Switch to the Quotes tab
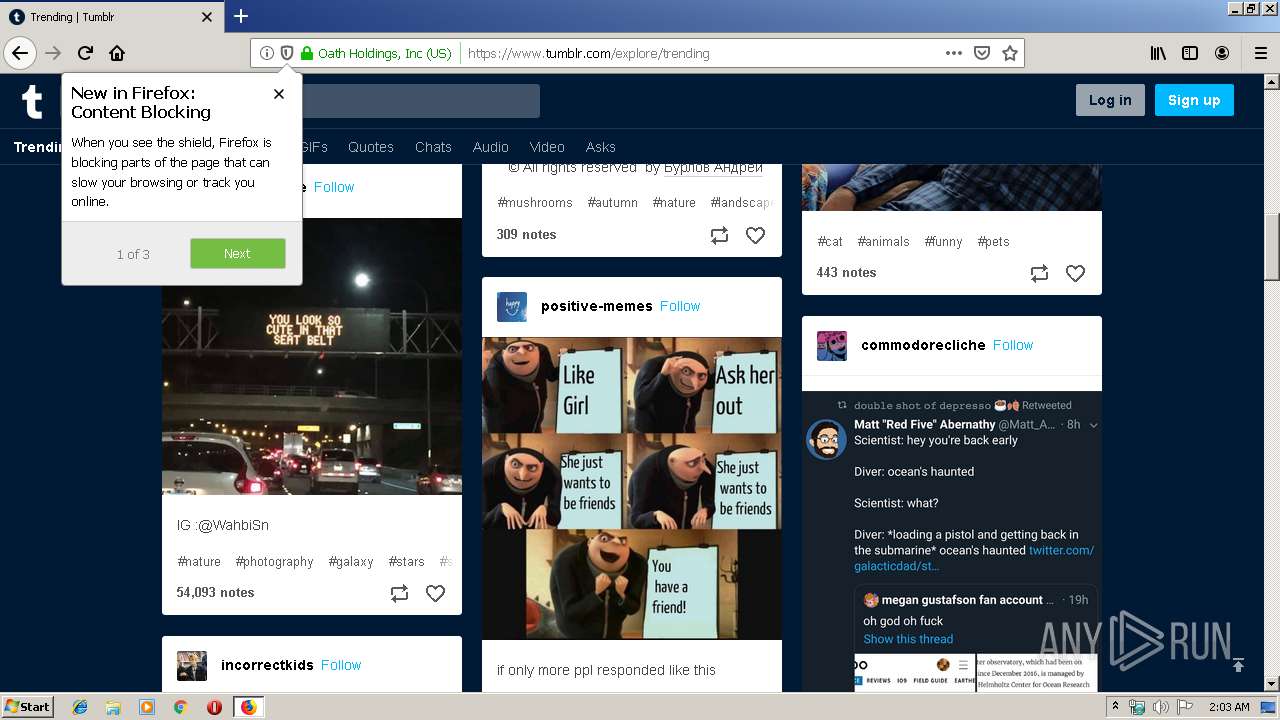1280x720 pixels. tap(371, 147)
